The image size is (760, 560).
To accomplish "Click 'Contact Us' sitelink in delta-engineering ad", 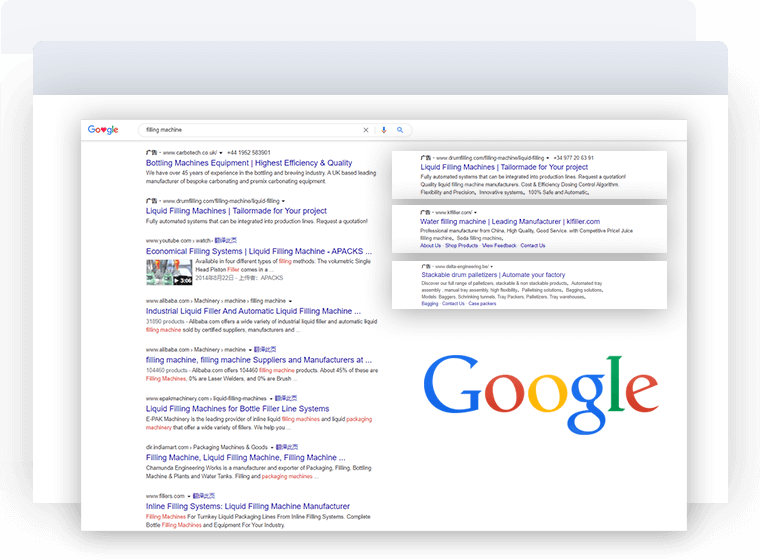I will coord(453,304).
